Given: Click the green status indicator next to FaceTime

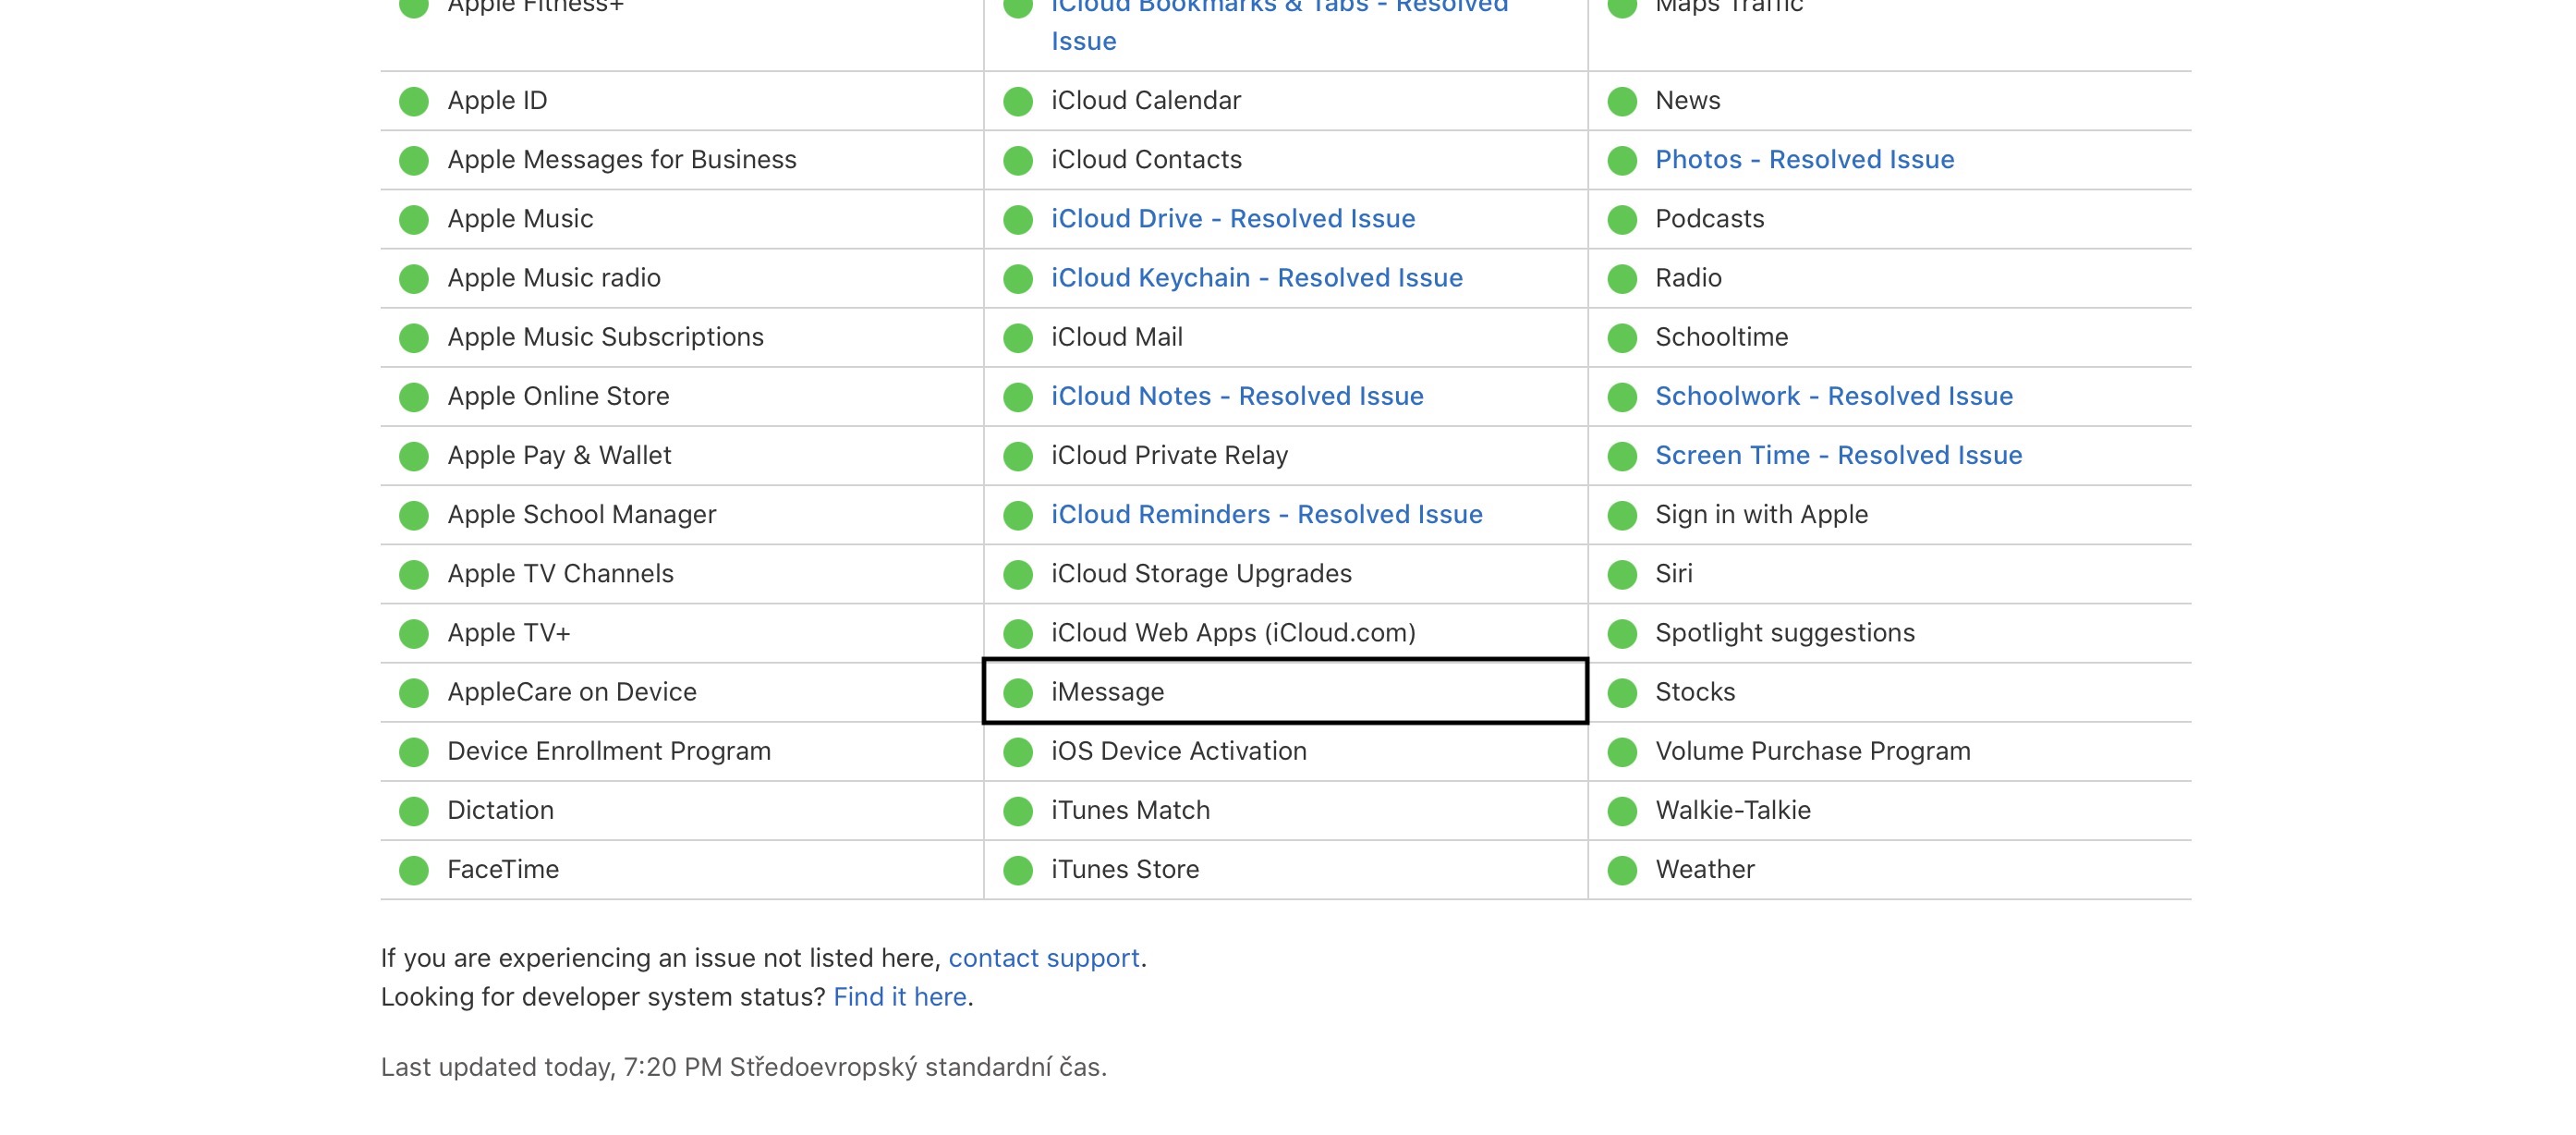Looking at the screenshot, I should [x=414, y=870].
